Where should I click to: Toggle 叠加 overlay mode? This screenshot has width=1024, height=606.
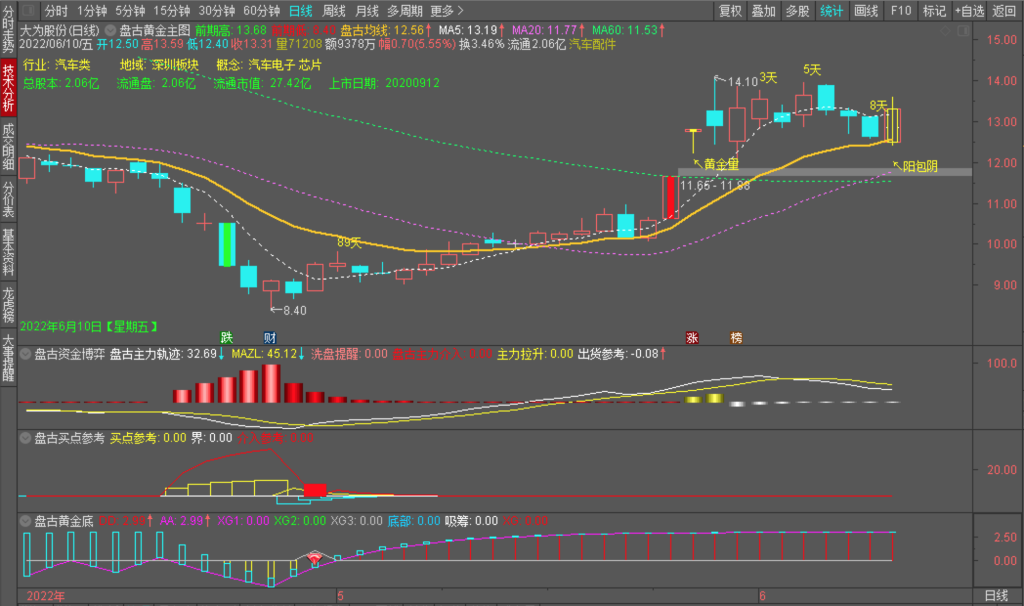click(763, 11)
